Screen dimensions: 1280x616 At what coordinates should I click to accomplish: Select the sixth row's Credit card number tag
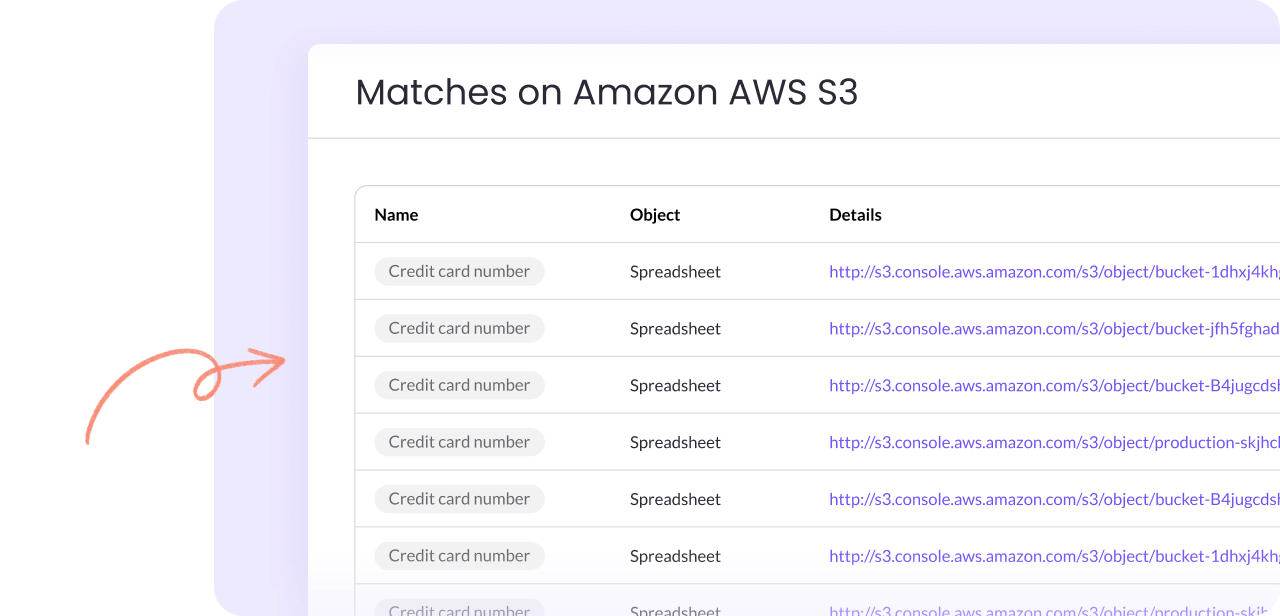pos(459,556)
